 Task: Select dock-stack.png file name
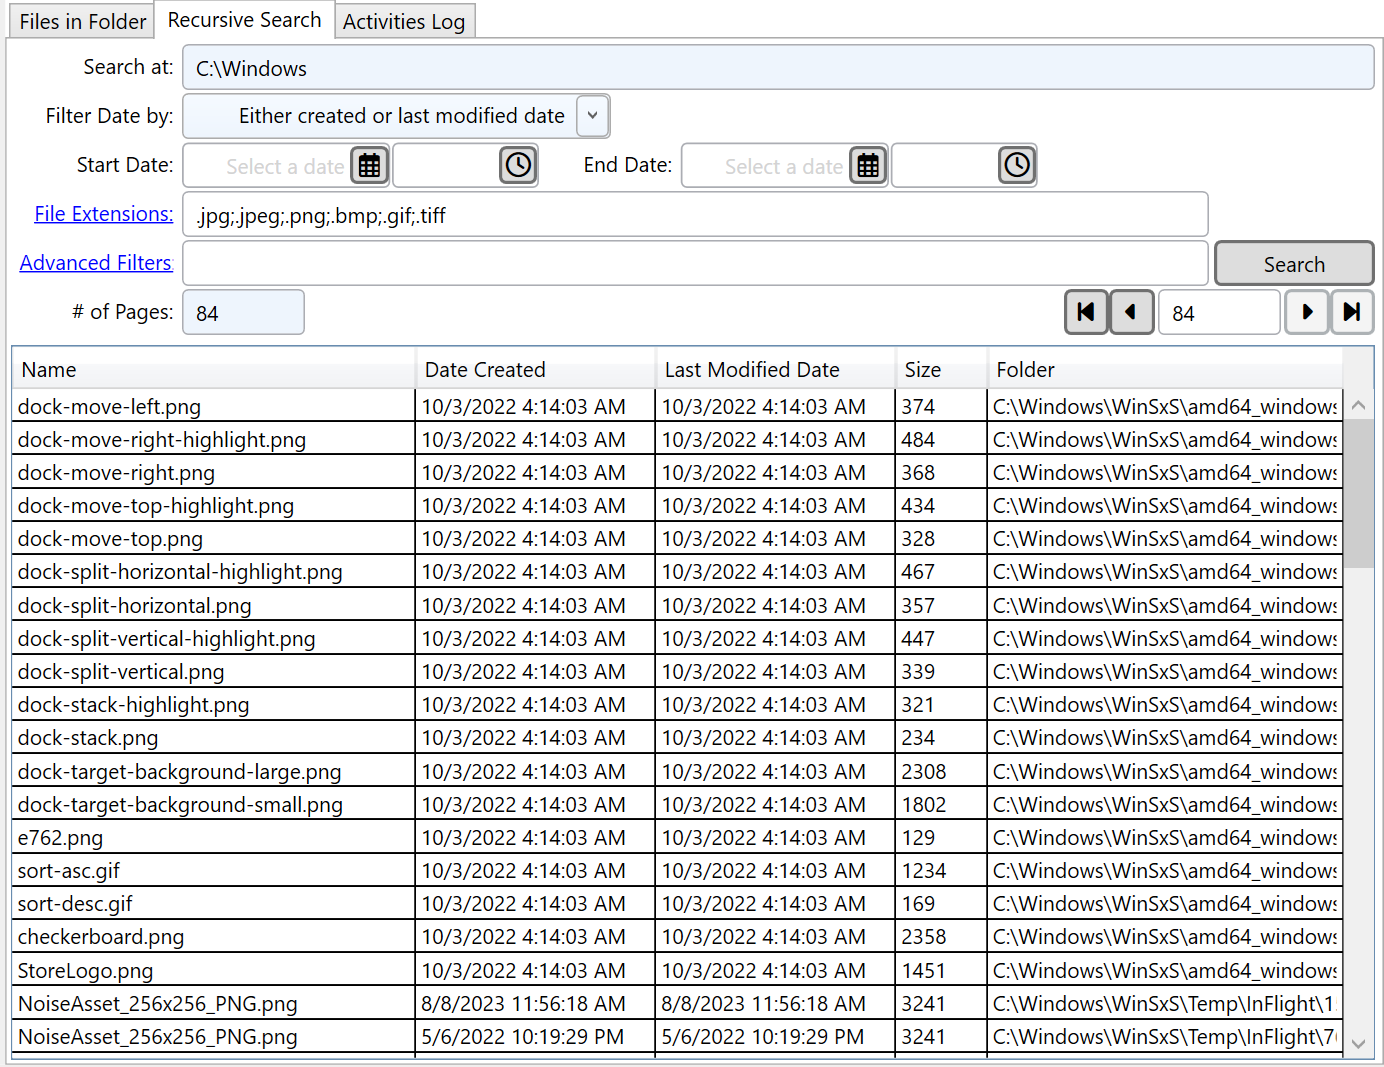(x=88, y=737)
